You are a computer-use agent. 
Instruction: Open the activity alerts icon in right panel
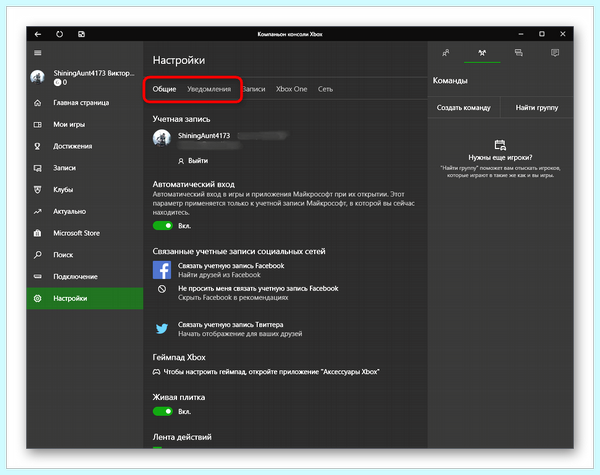click(555, 53)
